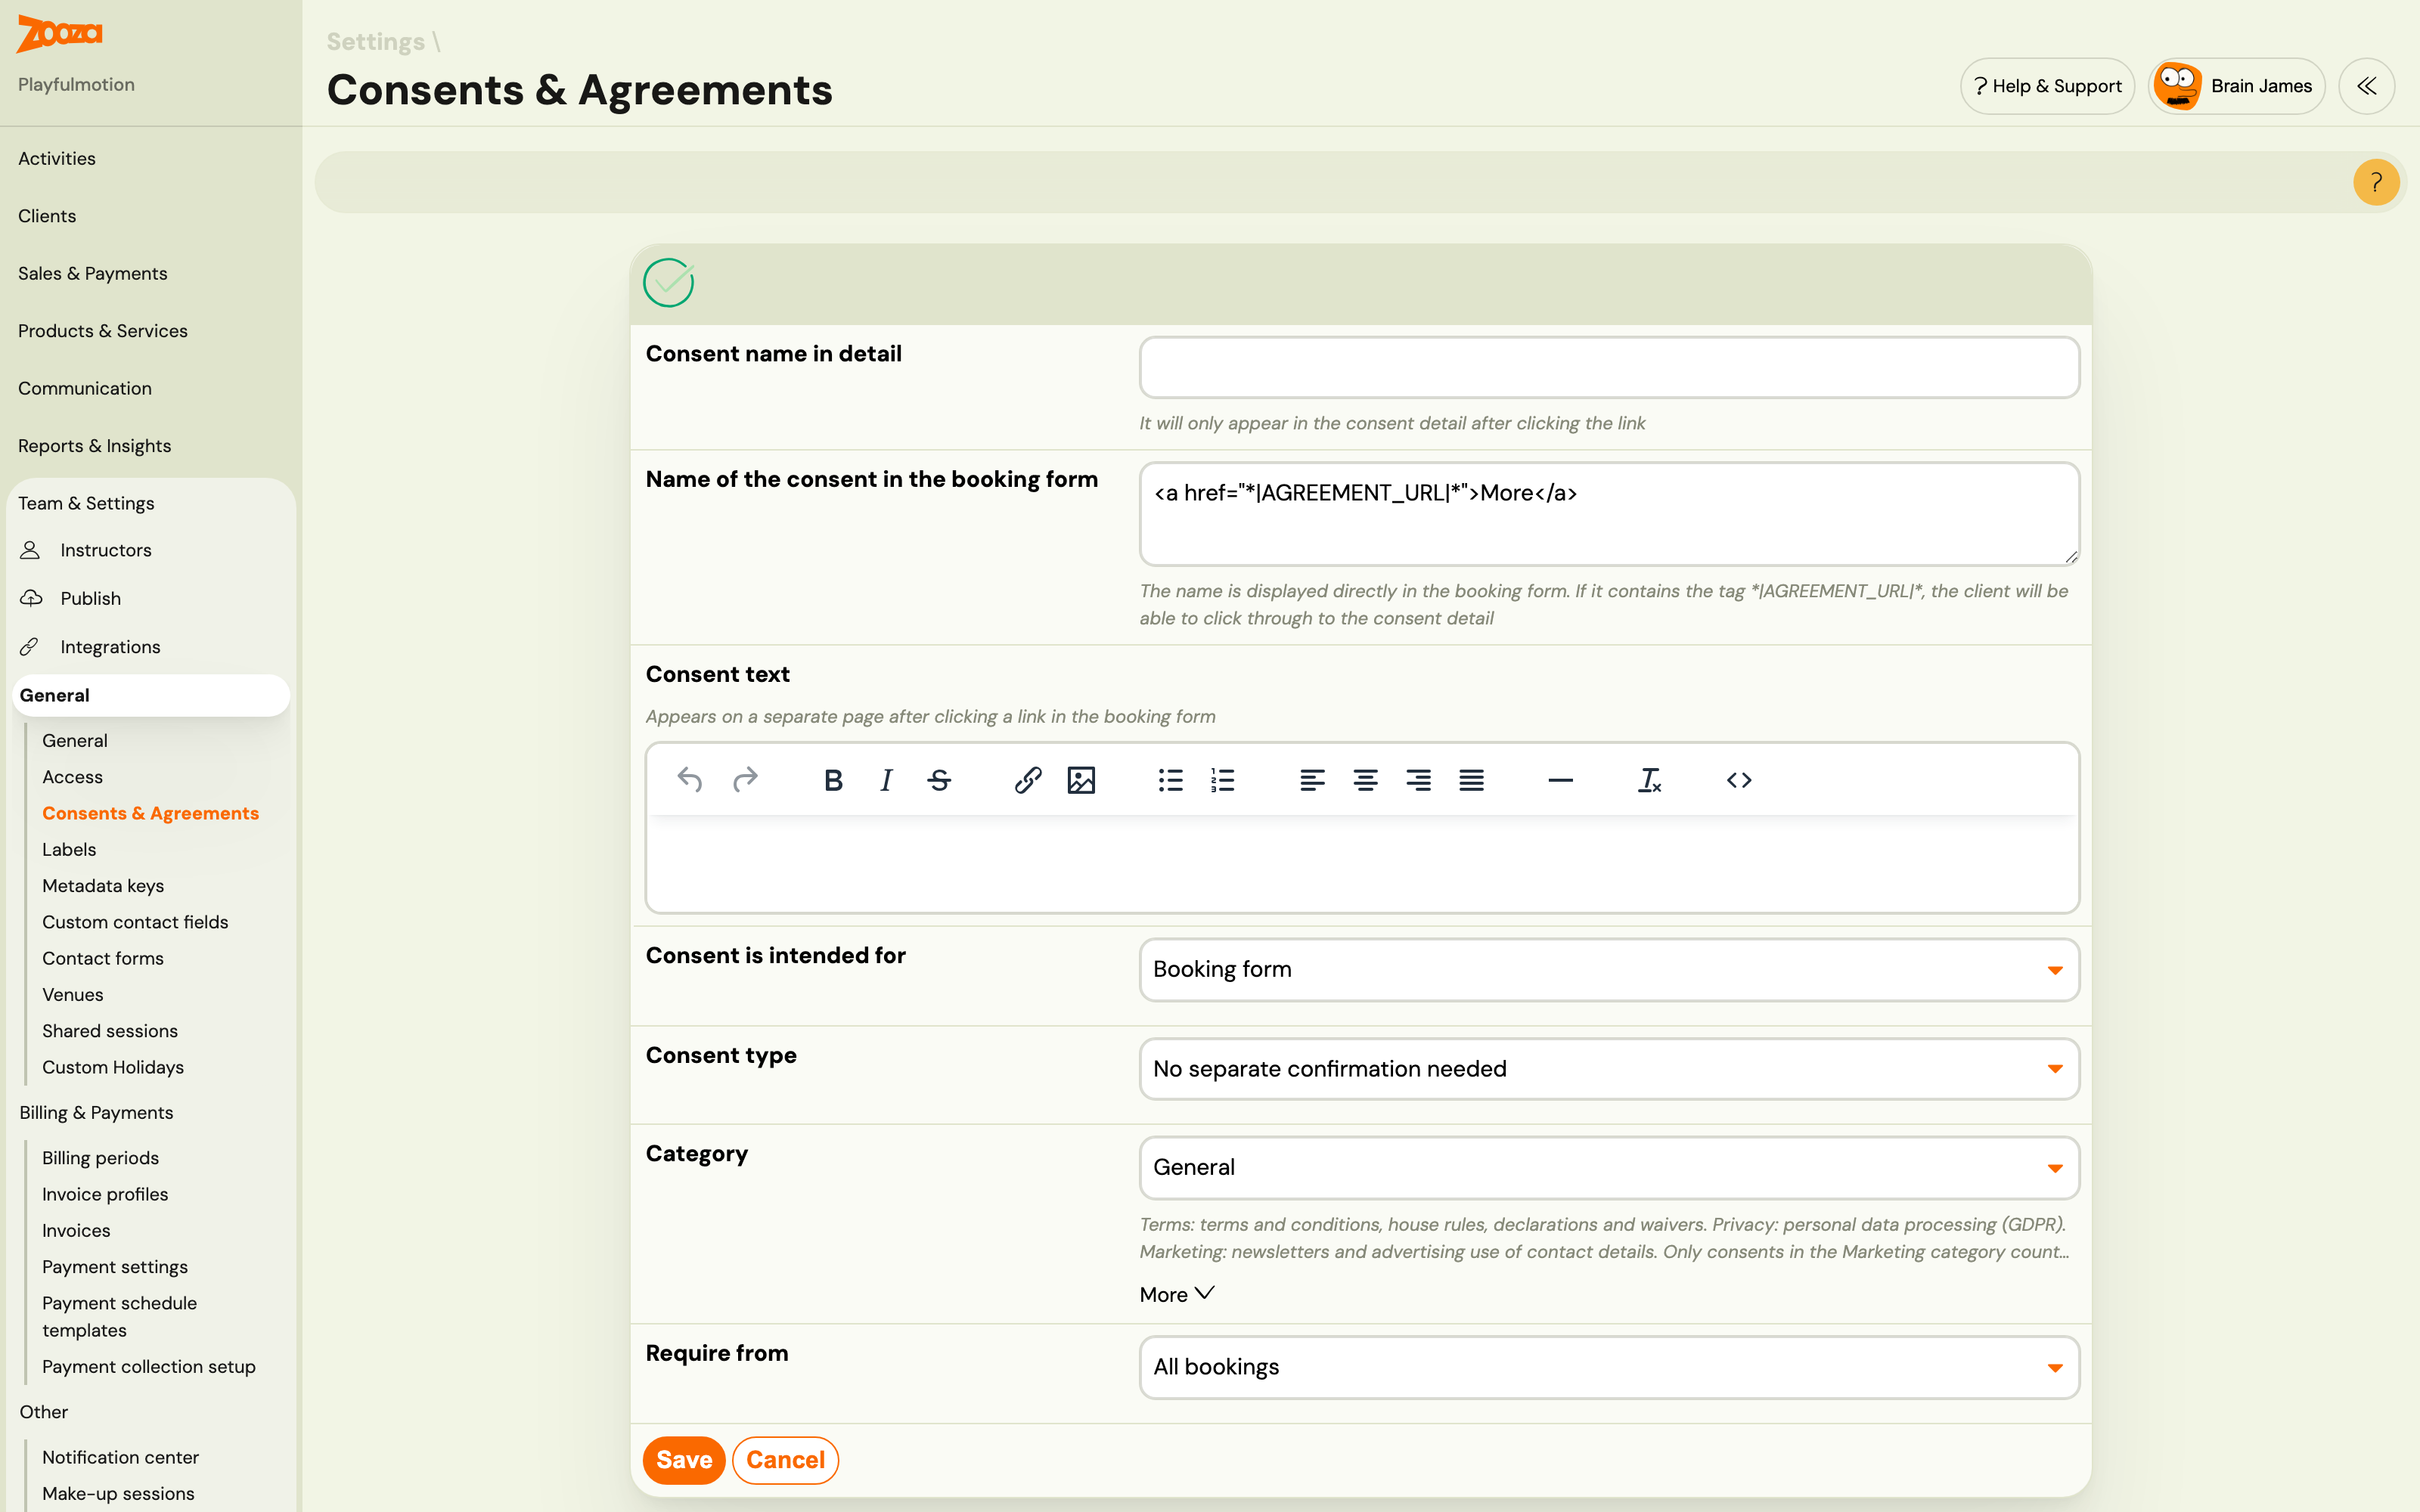Screen dimensions: 2420x1512
Task: Align text right
Action: pyautogui.click(x=1418, y=780)
